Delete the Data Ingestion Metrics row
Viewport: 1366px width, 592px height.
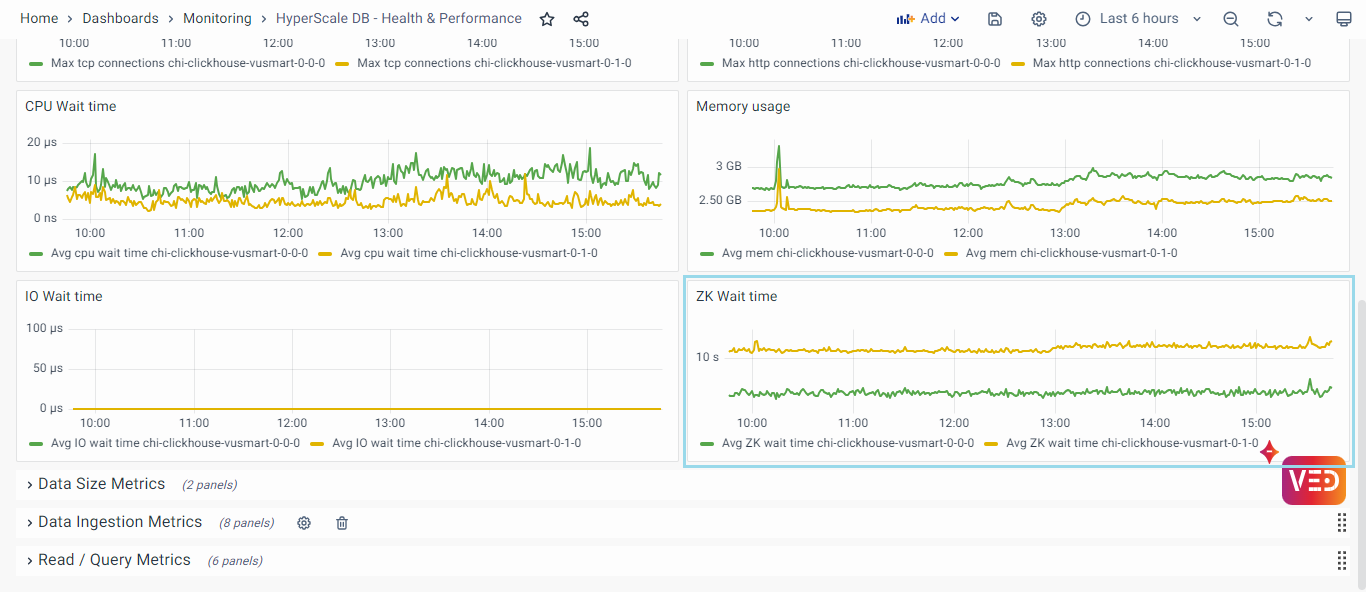click(x=342, y=523)
